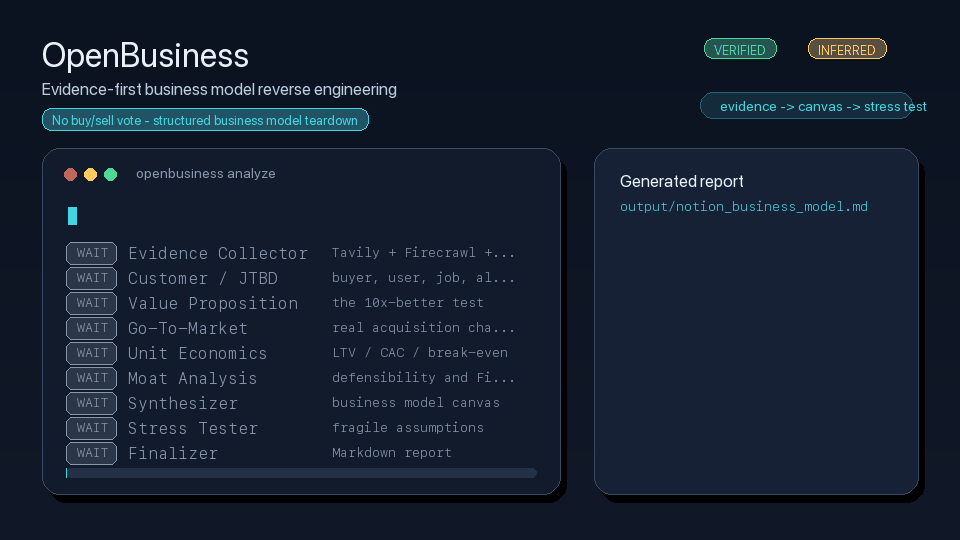Click the pipeline progress bar
The image size is (960, 540).
(x=301, y=473)
